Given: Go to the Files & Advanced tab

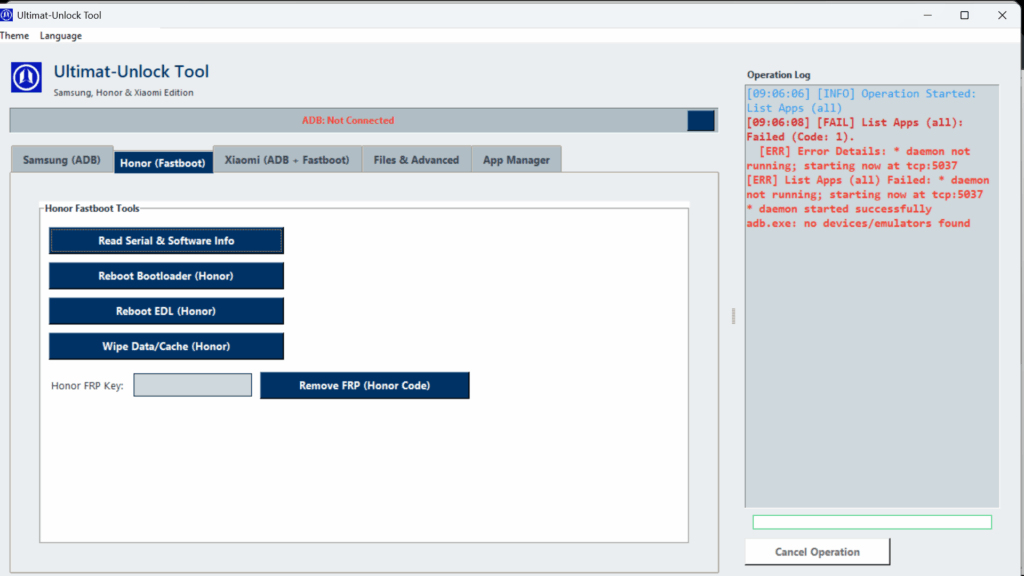Looking at the screenshot, I should pos(416,160).
